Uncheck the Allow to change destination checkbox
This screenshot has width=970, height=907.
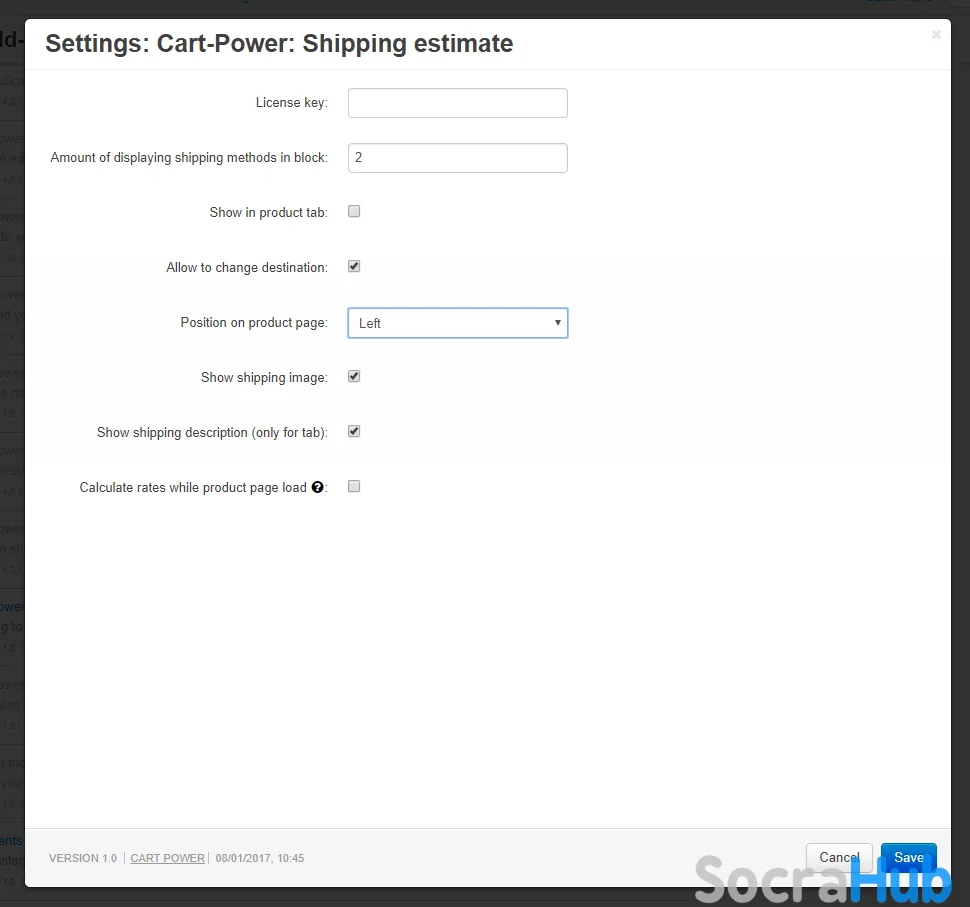point(354,267)
